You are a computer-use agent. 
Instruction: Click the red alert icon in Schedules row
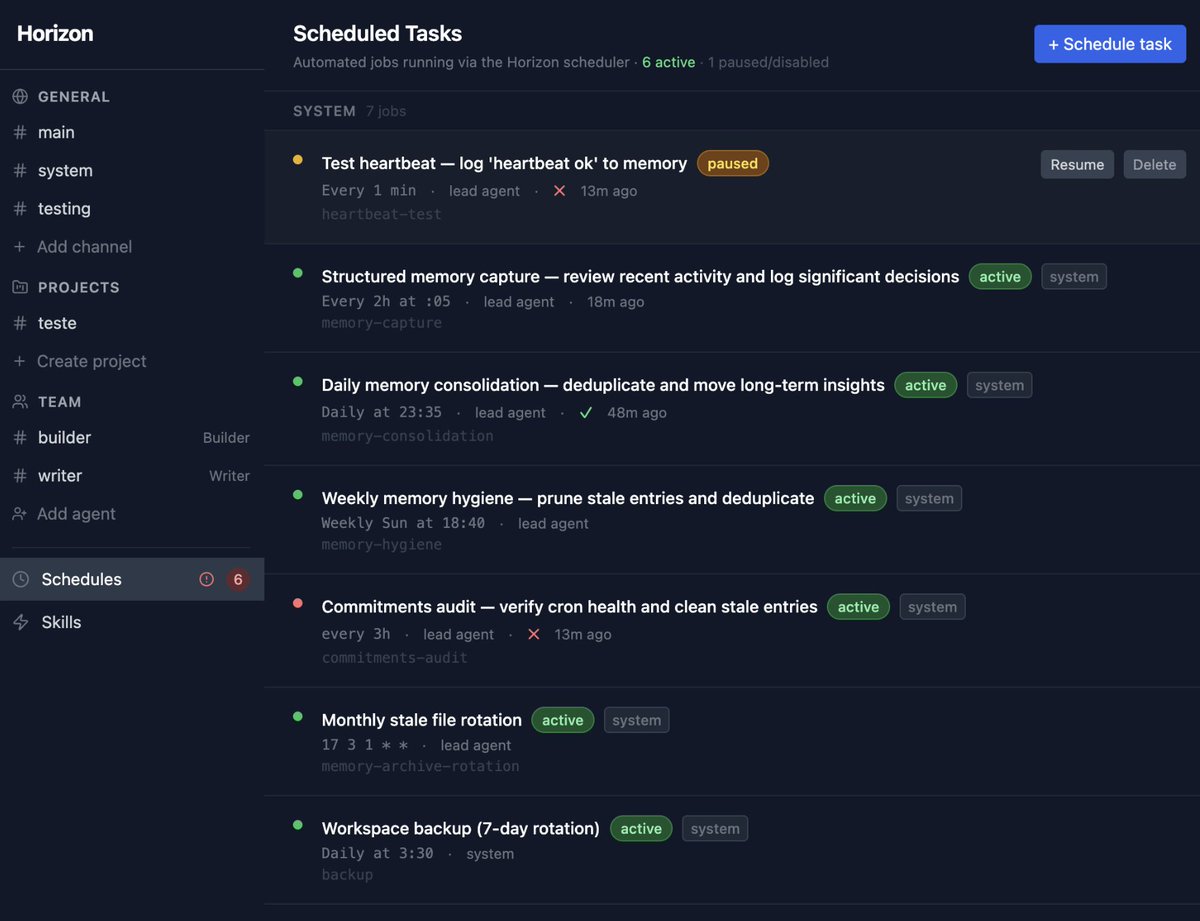(207, 579)
